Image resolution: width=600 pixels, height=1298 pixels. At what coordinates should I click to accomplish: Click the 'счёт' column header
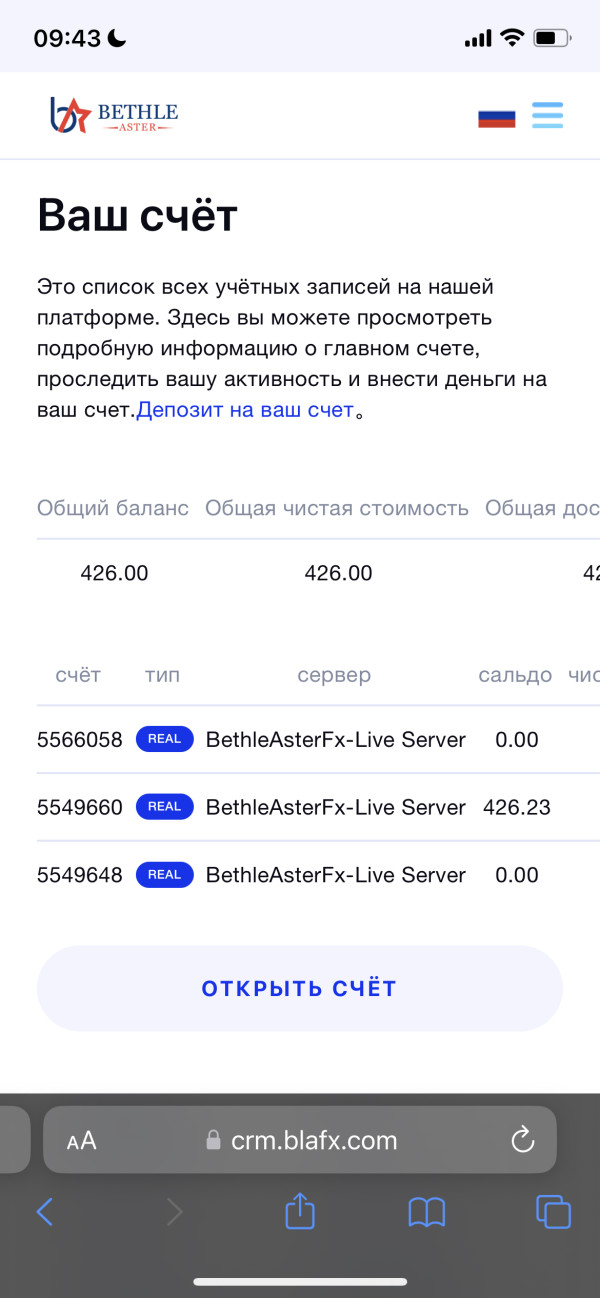coord(78,675)
